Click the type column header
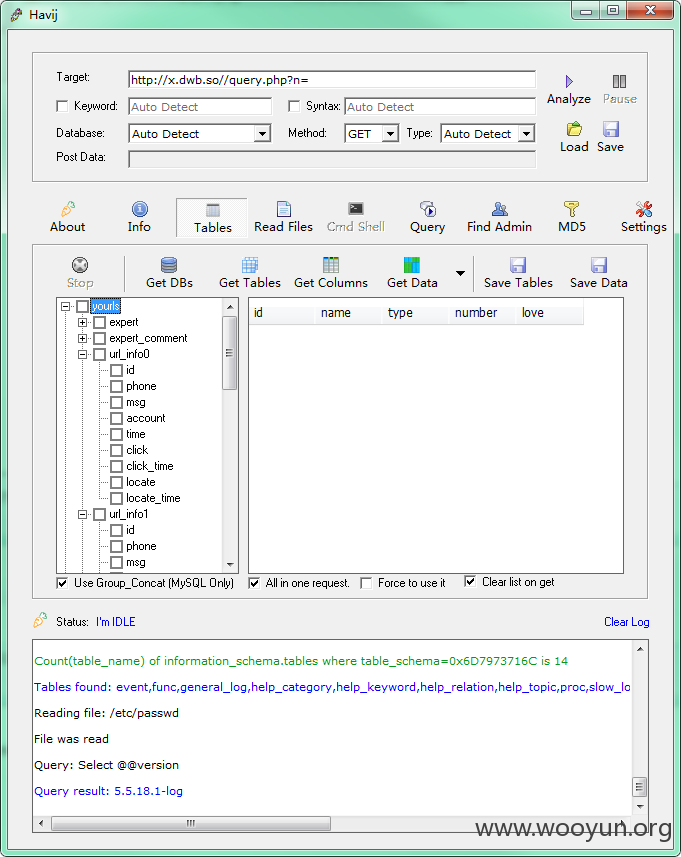Image resolution: width=681 pixels, height=857 pixels. 415,313
